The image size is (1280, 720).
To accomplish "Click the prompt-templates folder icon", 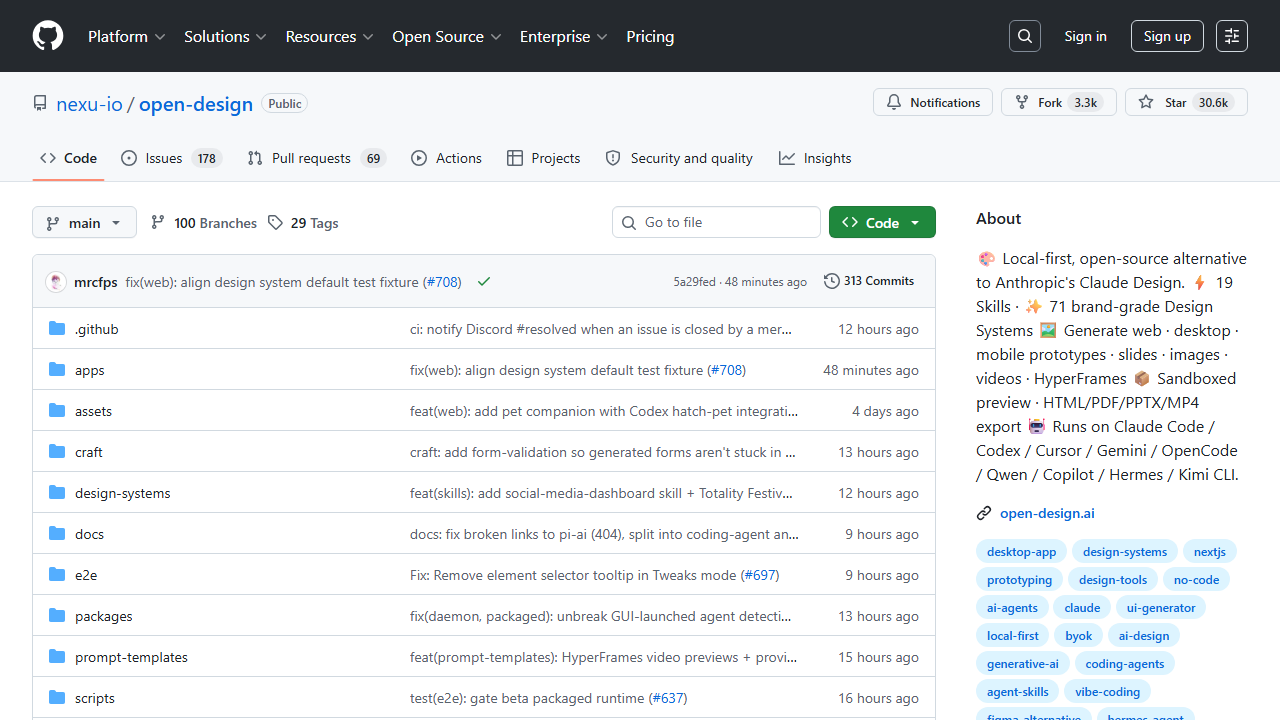I will (x=57, y=657).
